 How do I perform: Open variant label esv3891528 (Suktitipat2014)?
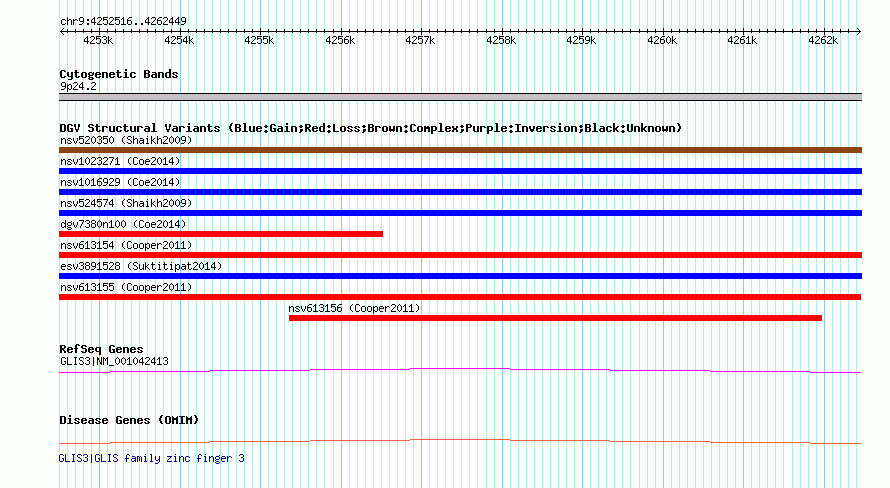coord(141,266)
